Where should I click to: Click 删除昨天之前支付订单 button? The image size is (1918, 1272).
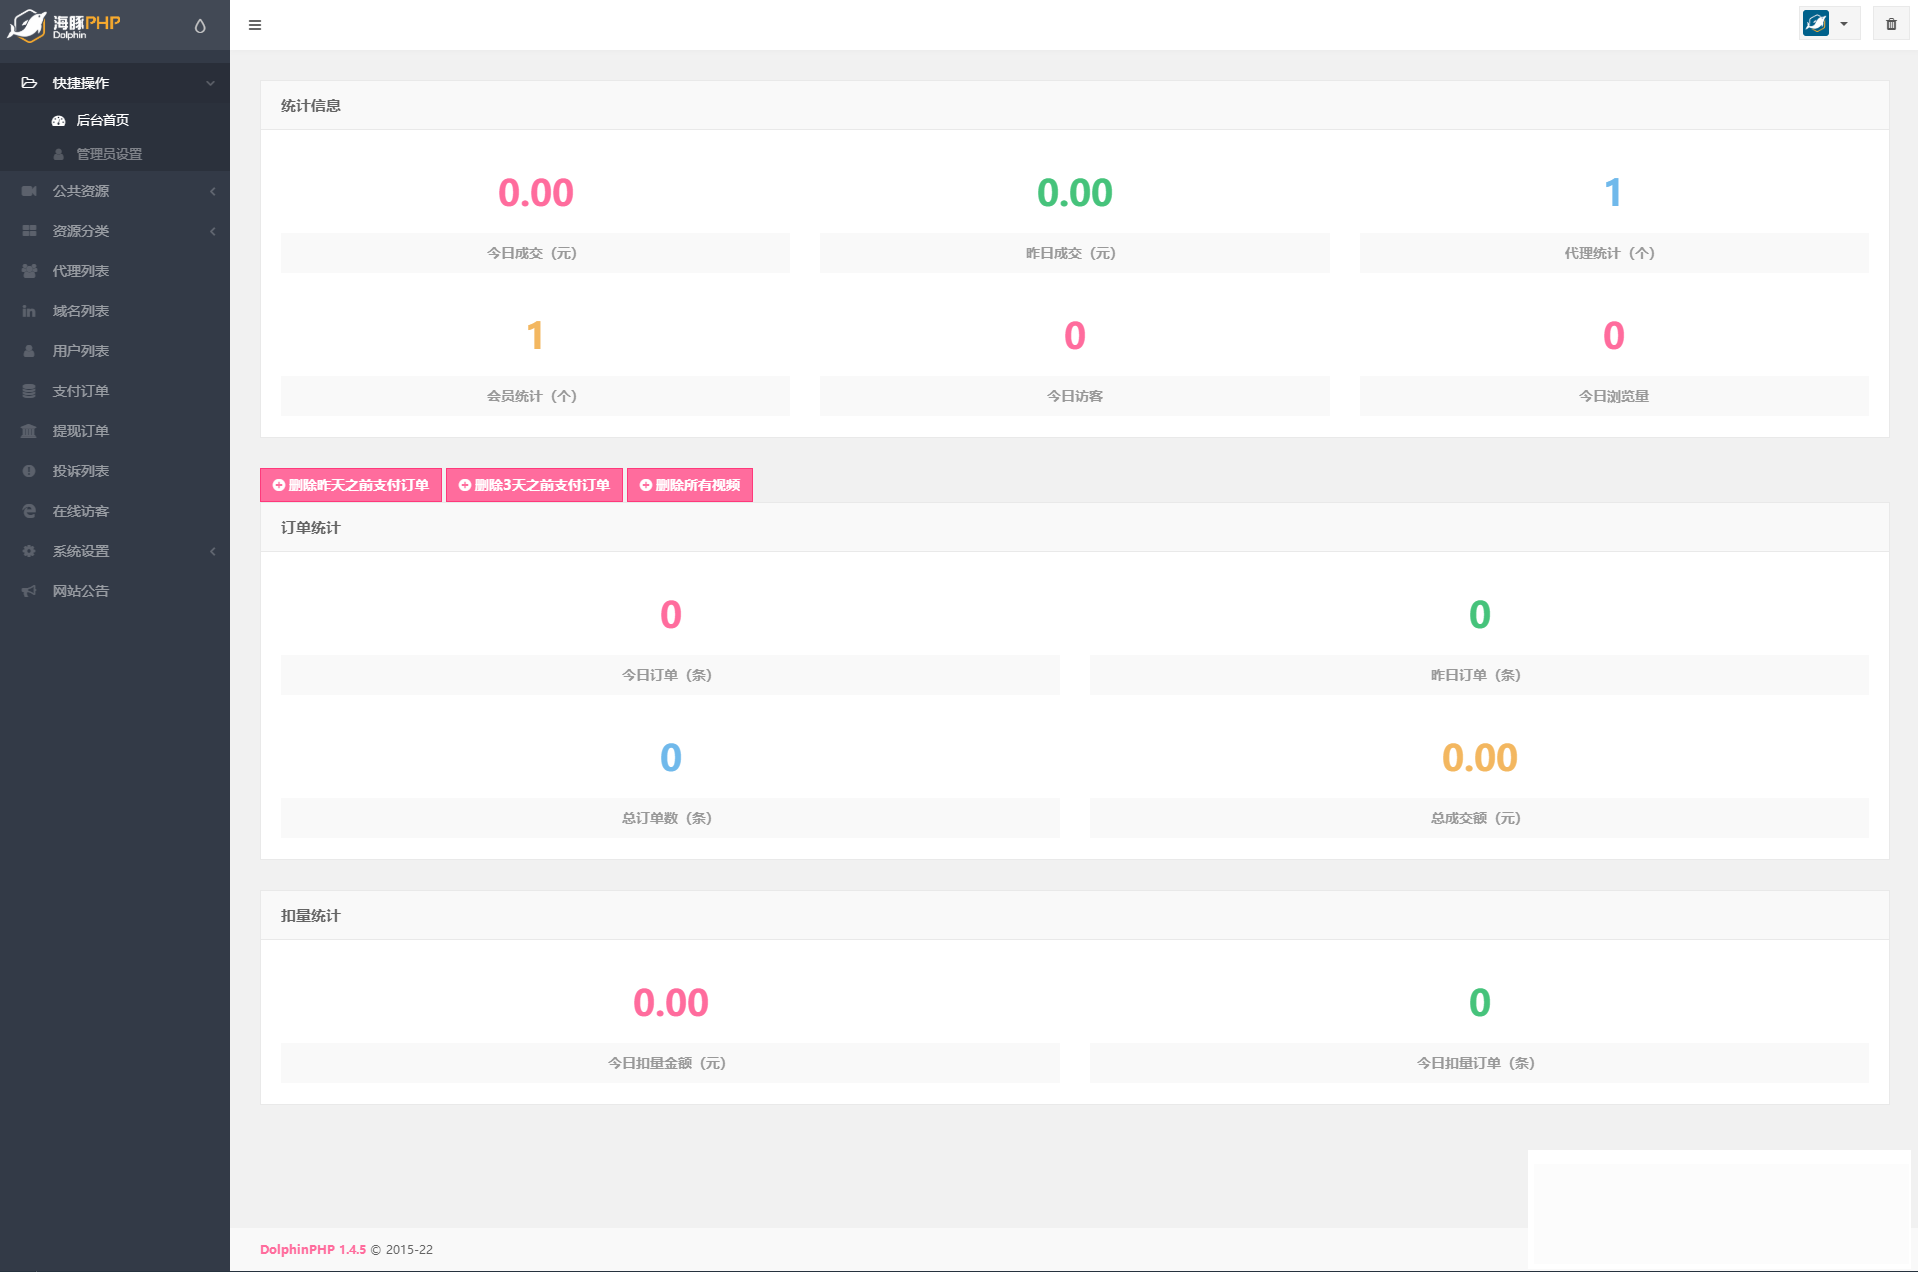point(351,485)
